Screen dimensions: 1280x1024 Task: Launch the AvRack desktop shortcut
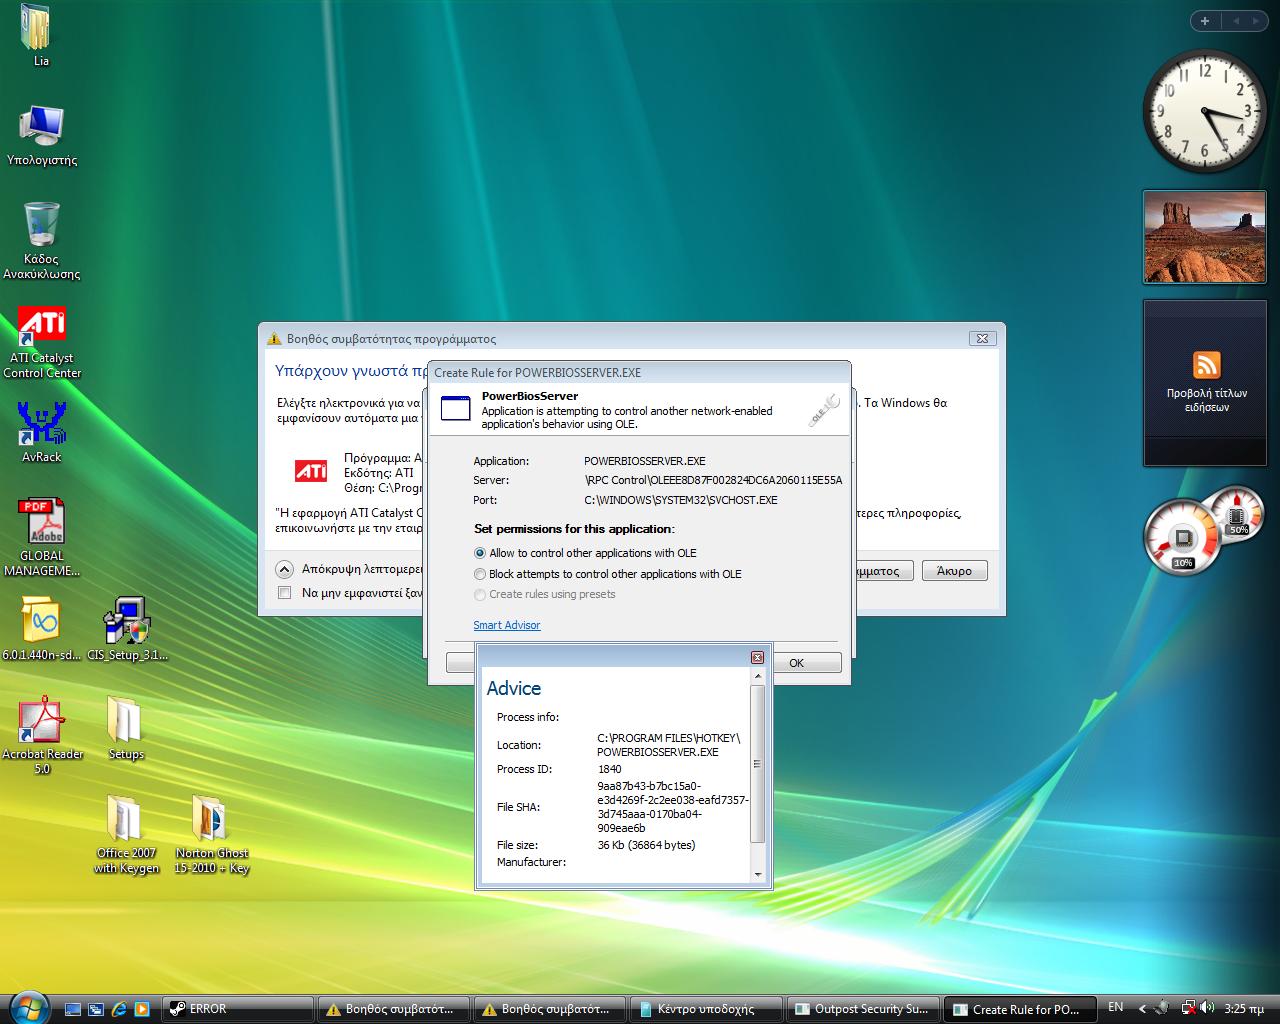point(42,432)
